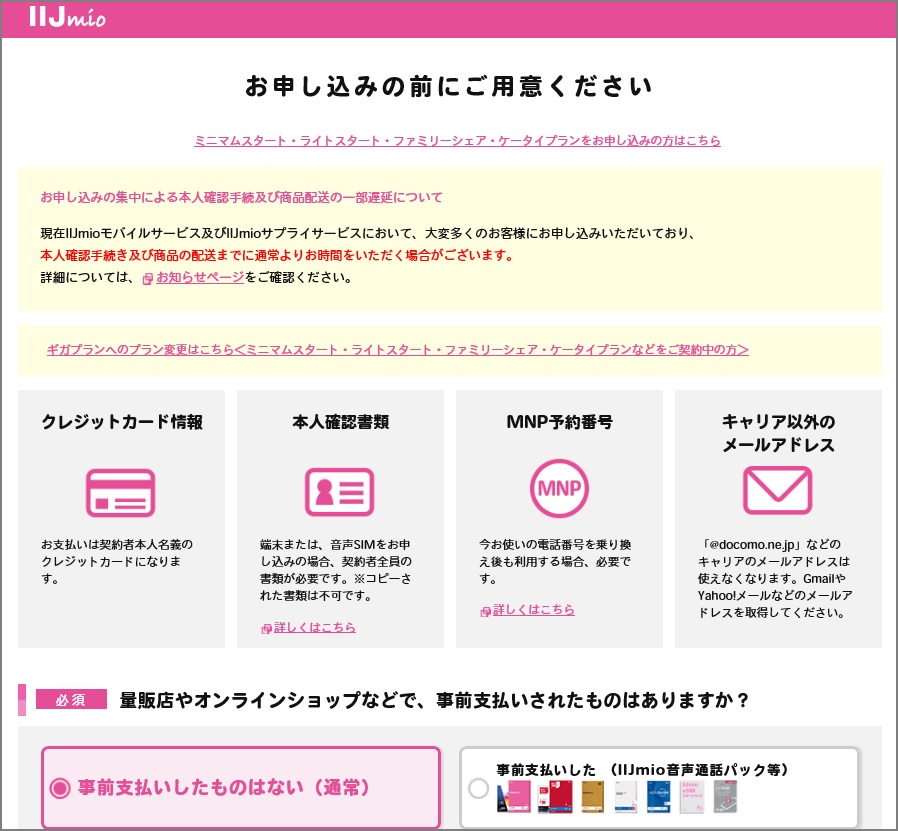Click the 必須 required badge

click(71, 699)
